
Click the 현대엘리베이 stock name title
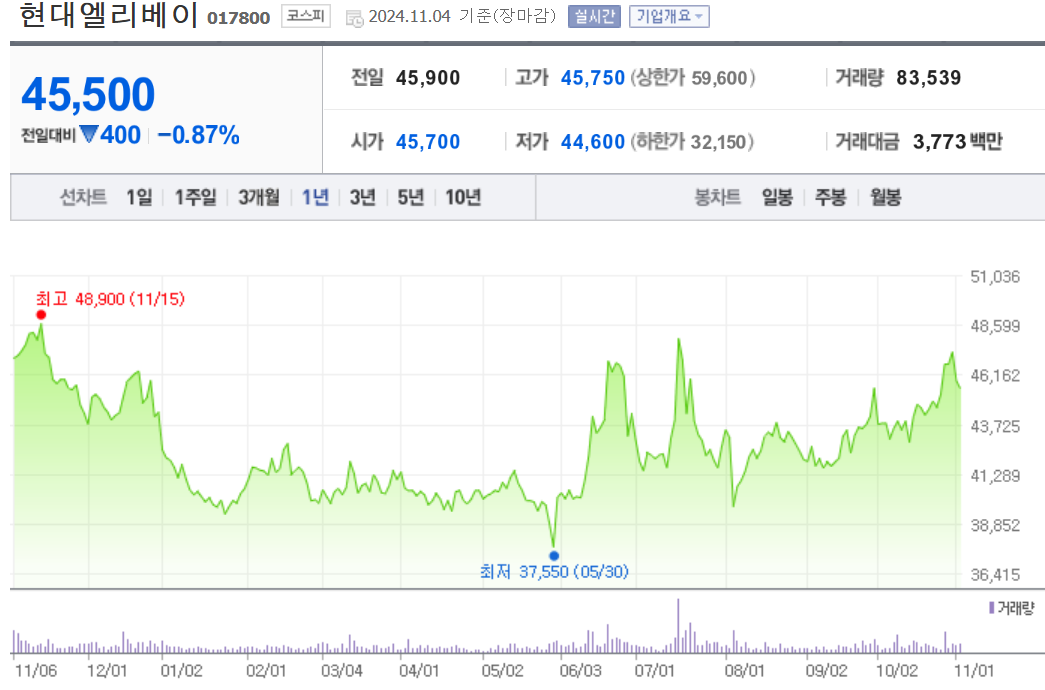click(109, 15)
